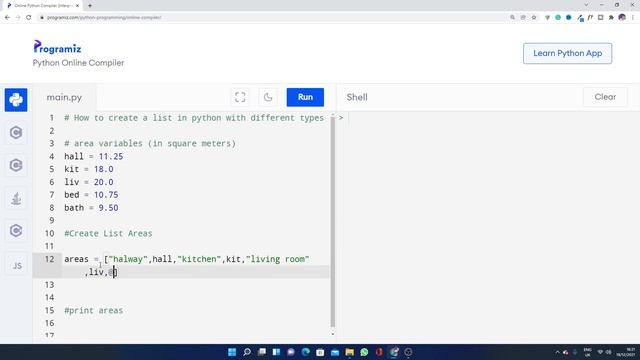The width and height of the screenshot is (640, 360).
Task: Click the Programiz logo
Action: tap(57, 47)
